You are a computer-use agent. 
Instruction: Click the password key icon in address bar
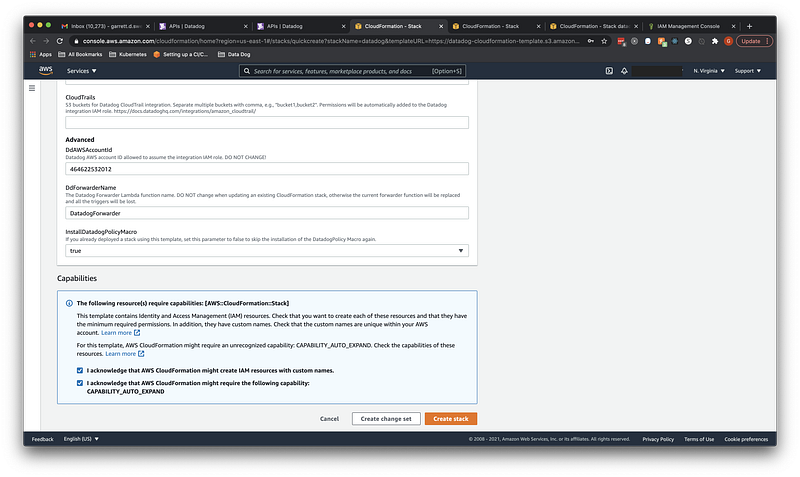pos(591,41)
